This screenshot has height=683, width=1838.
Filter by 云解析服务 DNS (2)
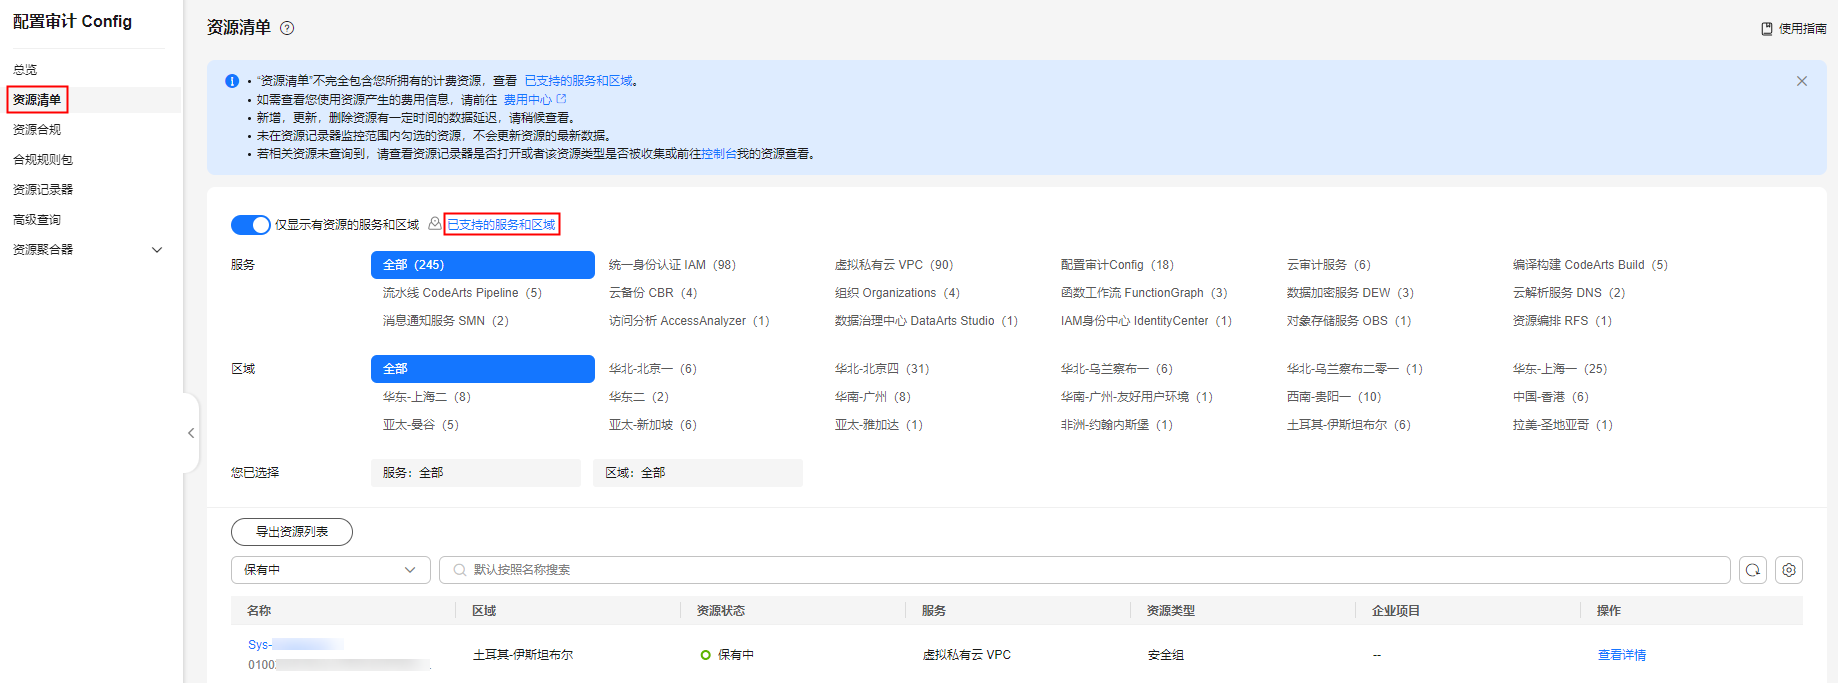click(x=1569, y=293)
